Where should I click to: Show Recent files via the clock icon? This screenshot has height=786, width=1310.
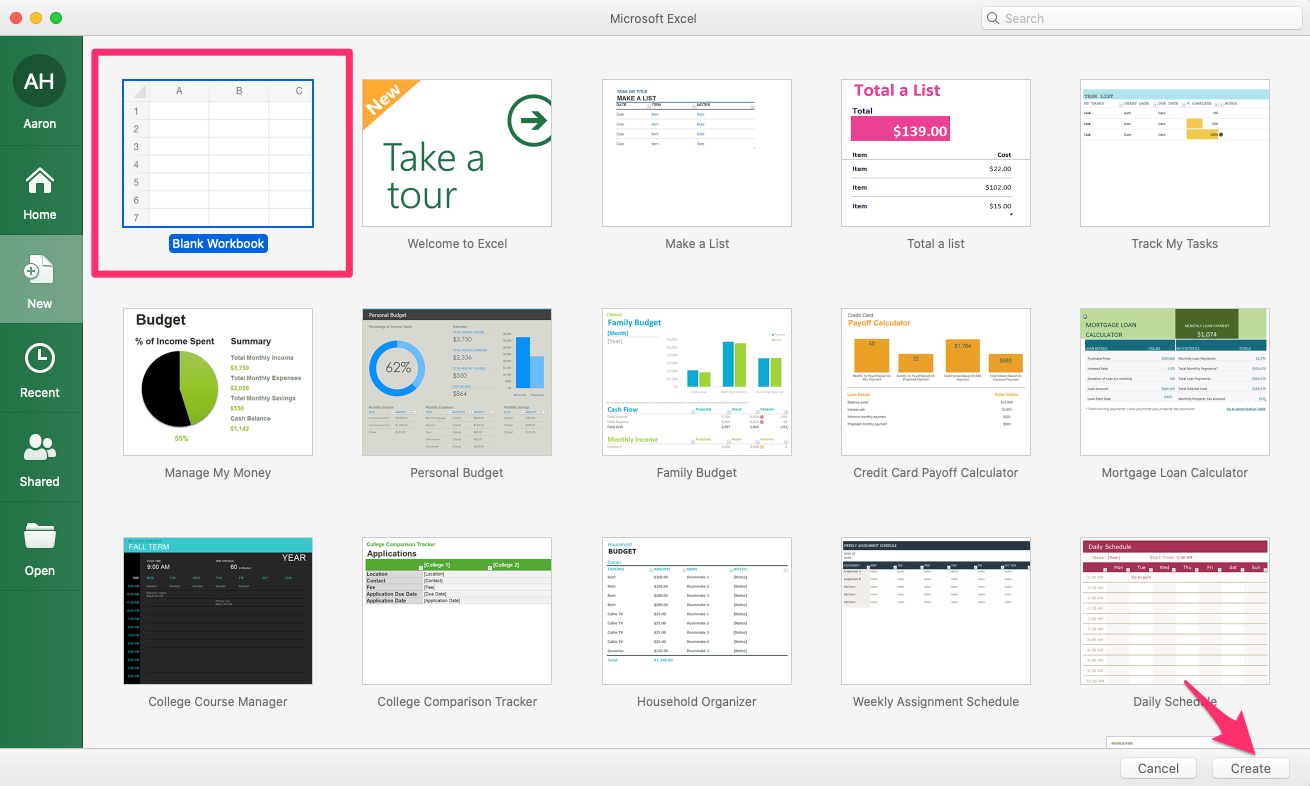point(40,359)
